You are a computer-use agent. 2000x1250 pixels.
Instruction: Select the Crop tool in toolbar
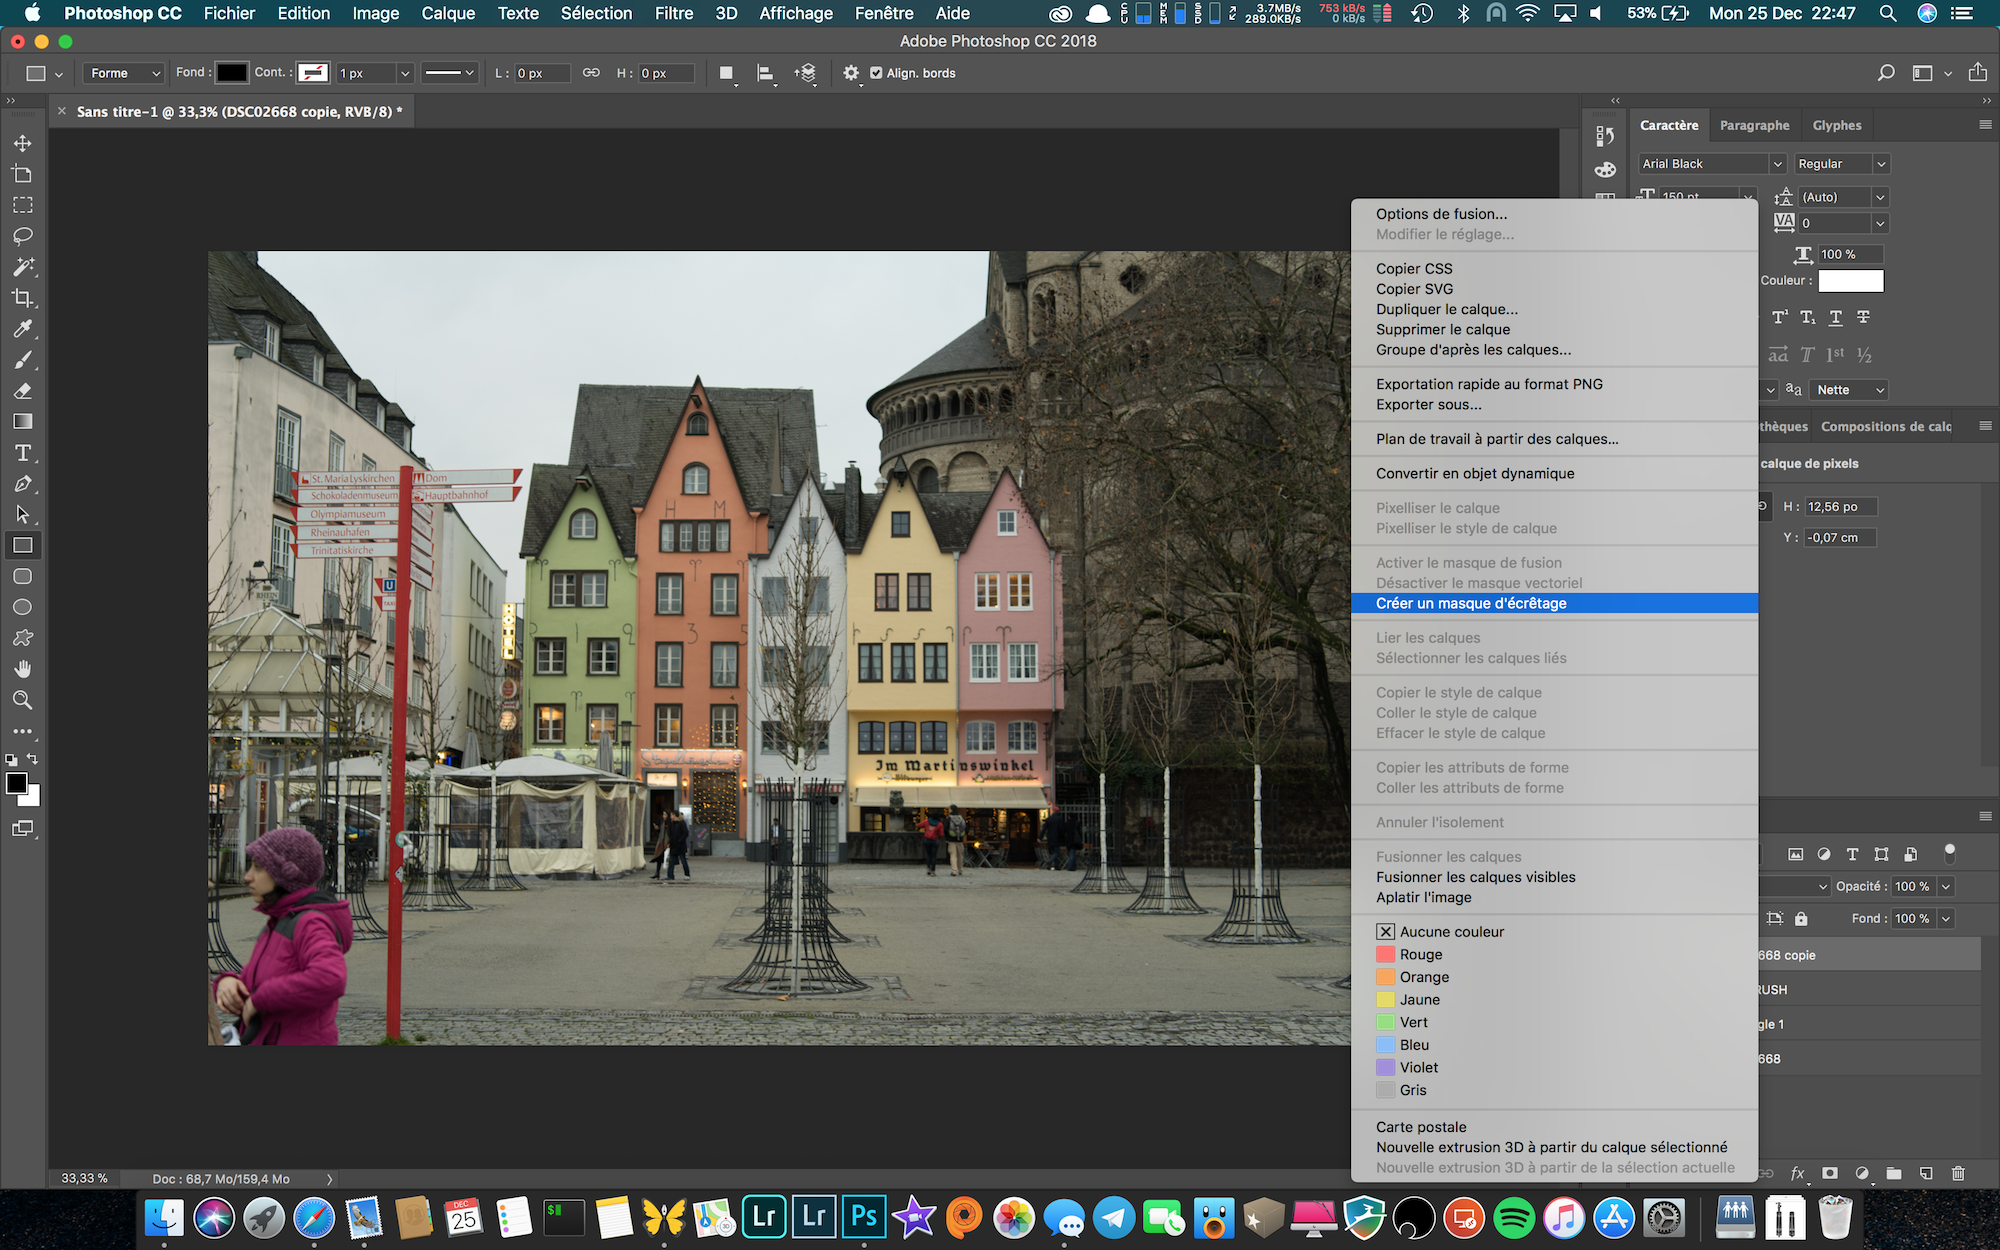22,298
